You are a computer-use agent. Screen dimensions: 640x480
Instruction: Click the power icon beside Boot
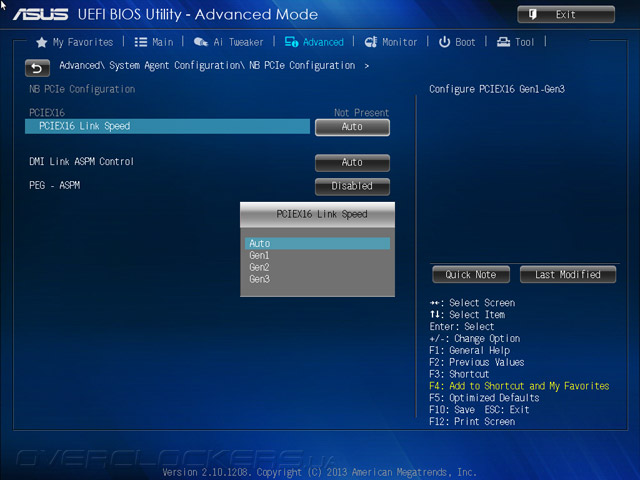[x=444, y=42]
